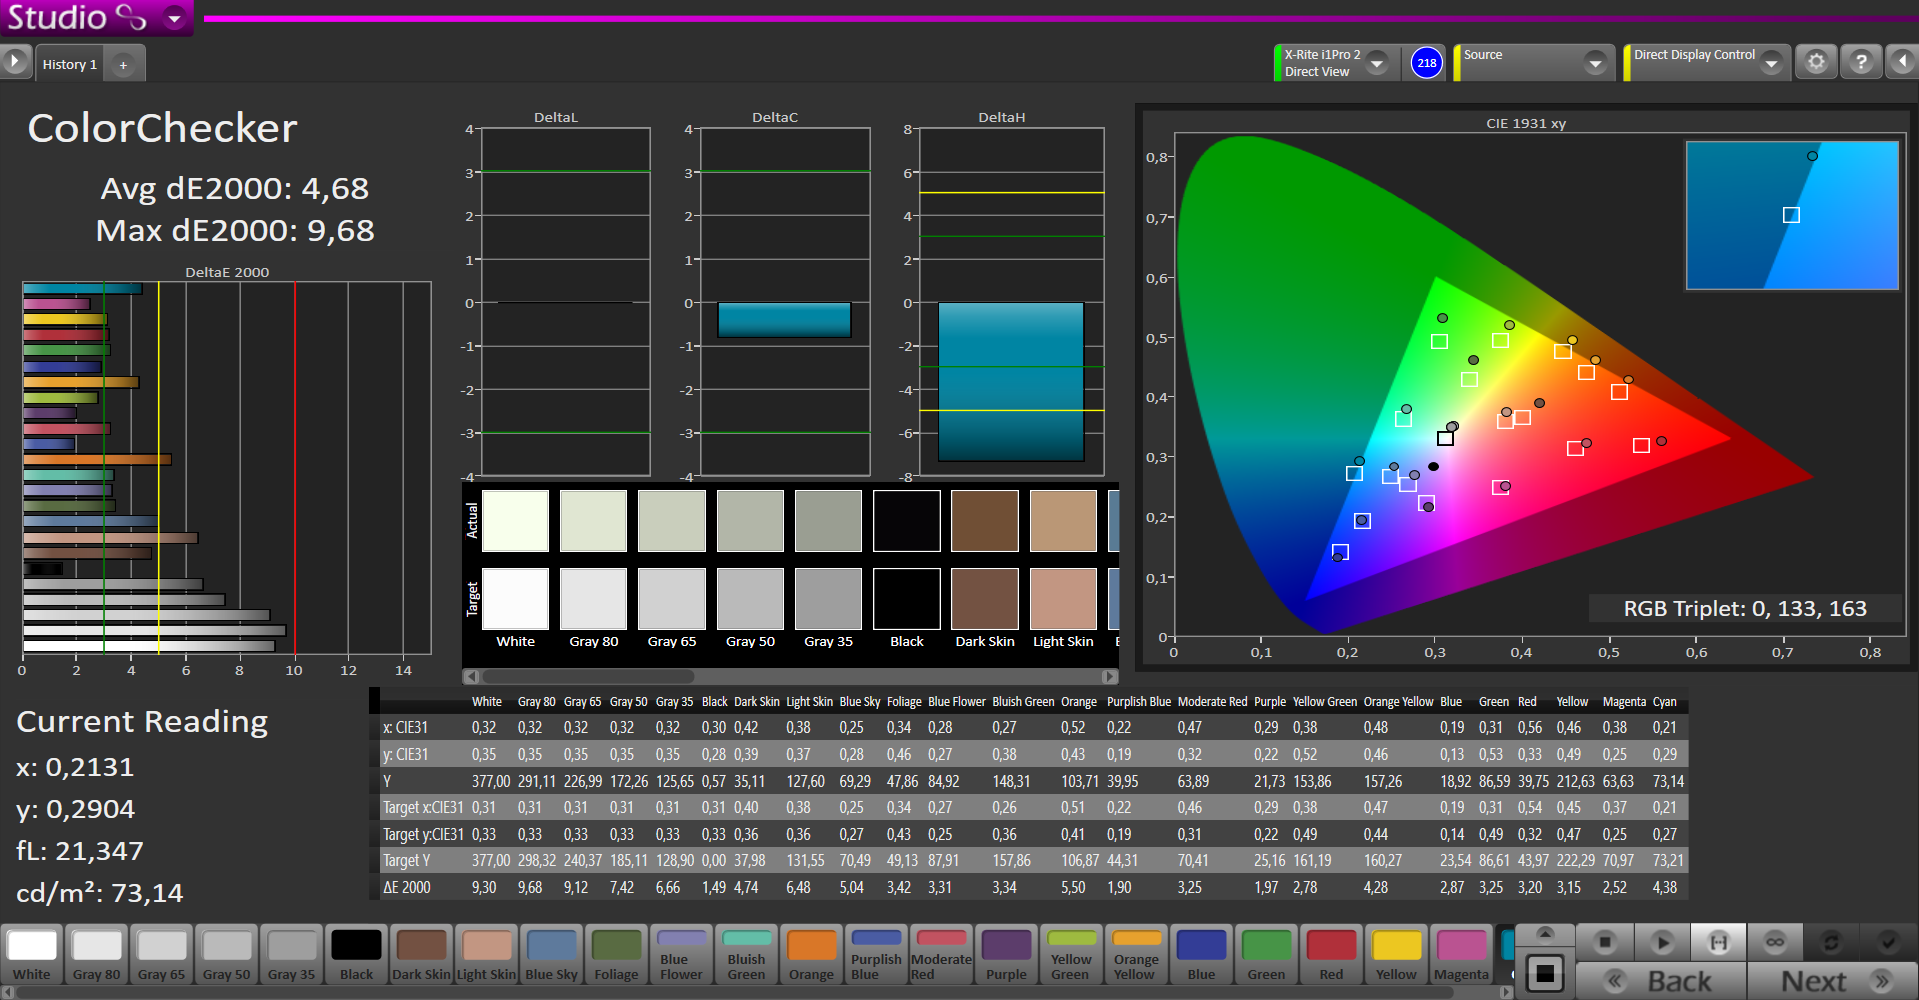
Task: Expand the Direct Display Control dropdown
Action: (x=1771, y=63)
